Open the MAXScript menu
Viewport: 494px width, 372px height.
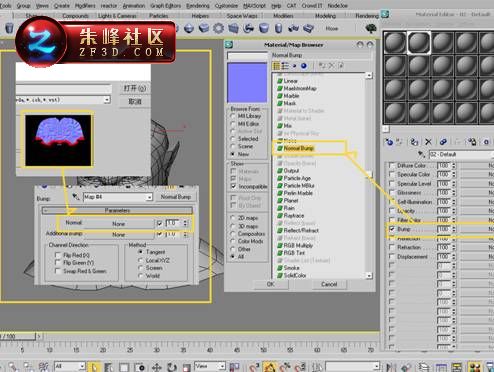(x=254, y=6)
